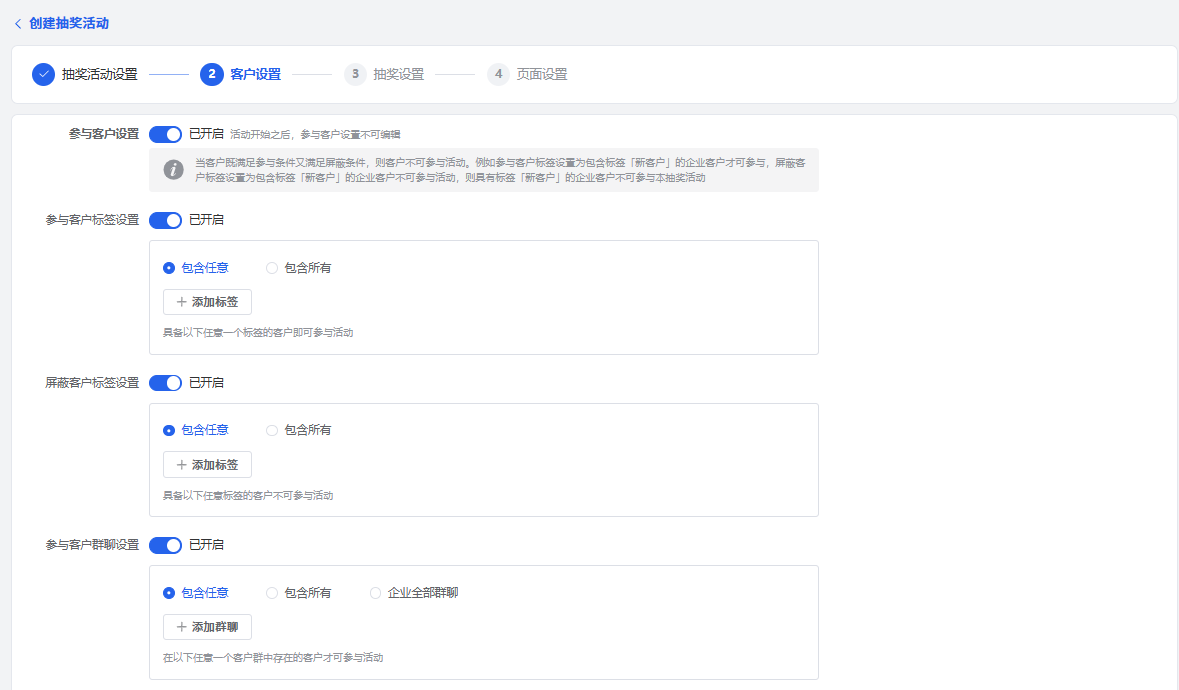Image resolution: width=1179 pixels, height=690 pixels.
Task: Go to step 抽奖活动设置
Action: point(99,74)
